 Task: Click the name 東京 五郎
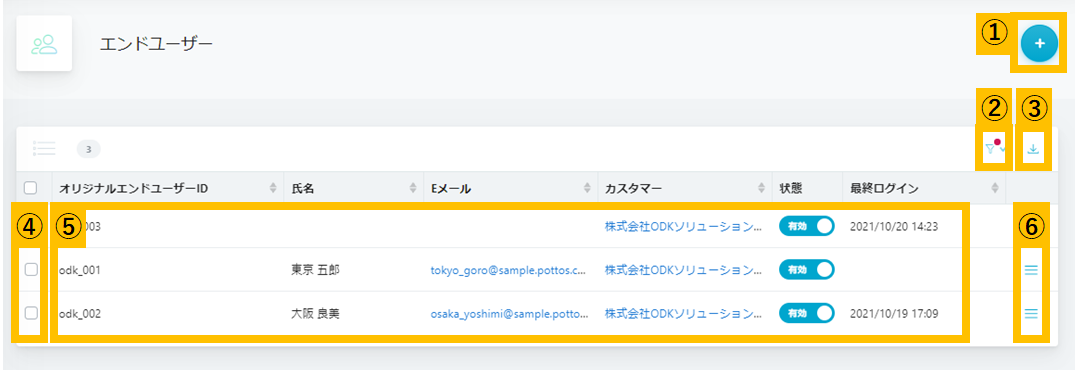point(316,270)
